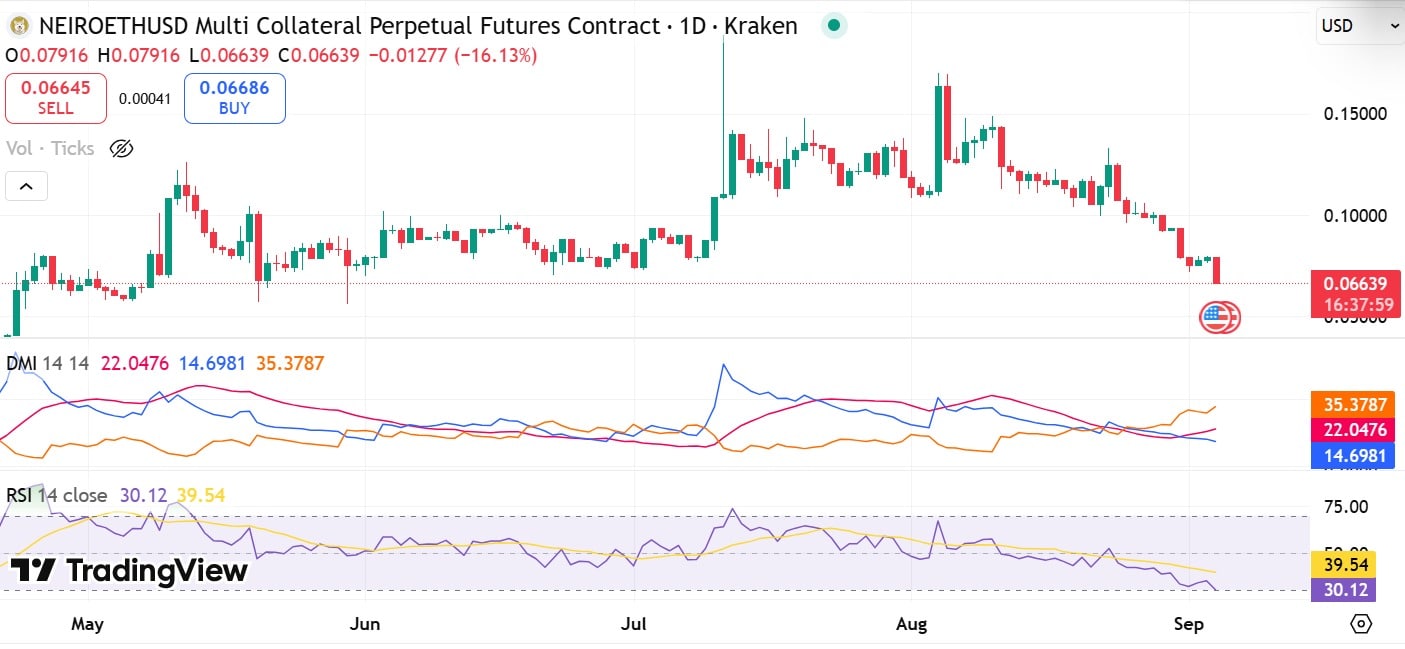The width and height of the screenshot is (1405, 649).
Task: Click the purple 30.12 RSI value badge
Action: pyautogui.click(x=1345, y=590)
